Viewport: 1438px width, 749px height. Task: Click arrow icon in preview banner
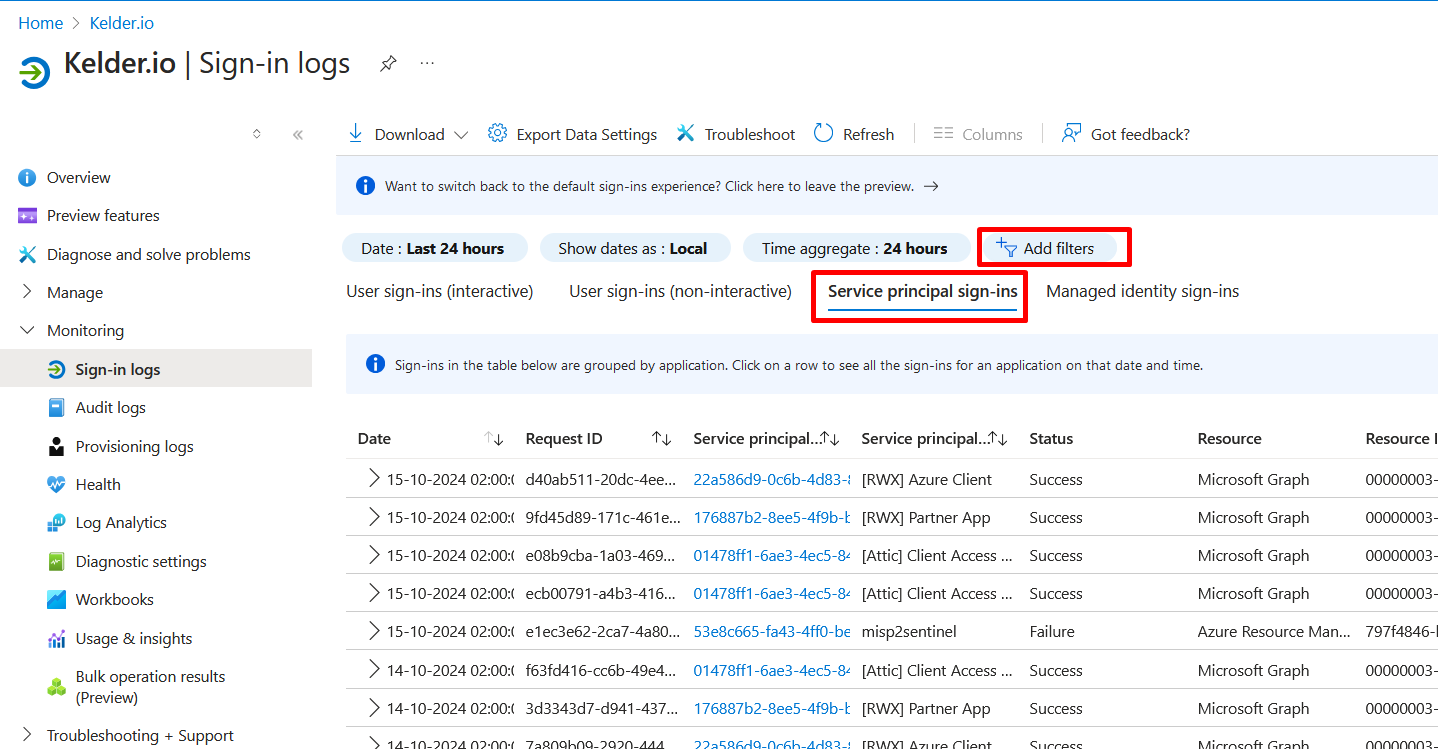click(931, 186)
